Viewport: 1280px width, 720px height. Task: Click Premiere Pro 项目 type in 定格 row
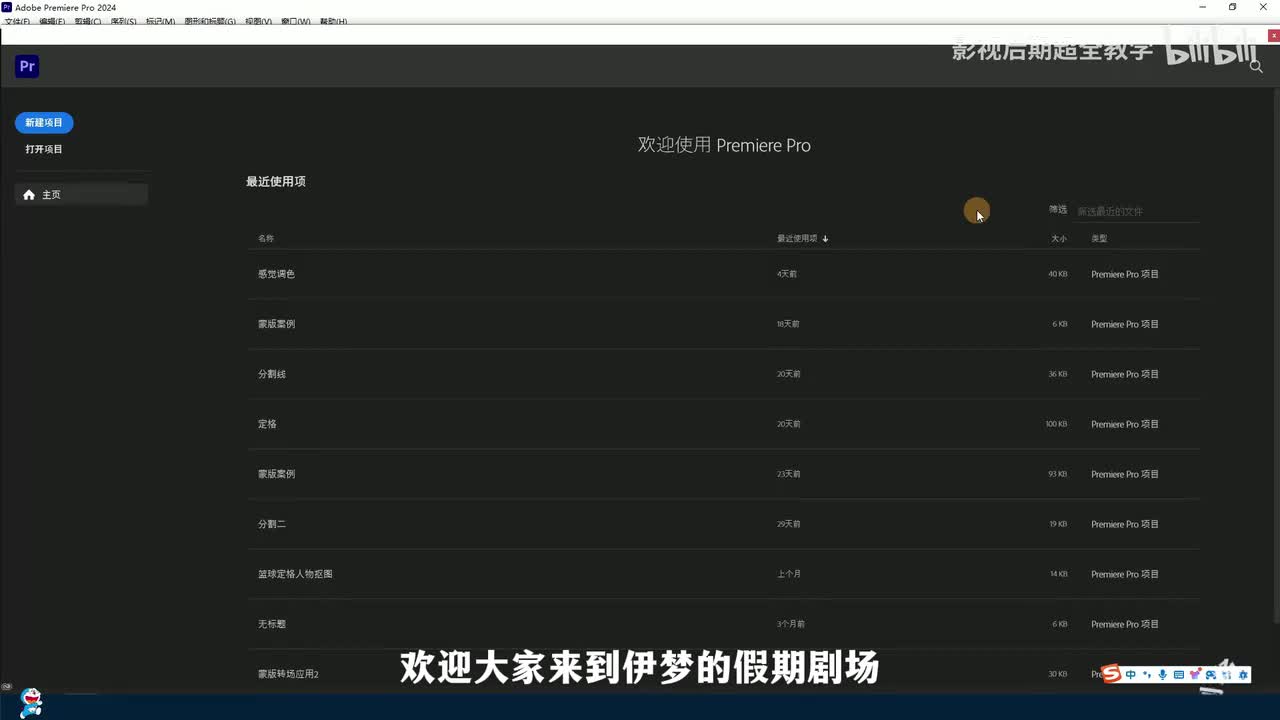pyautogui.click(x=1125, y=424)
